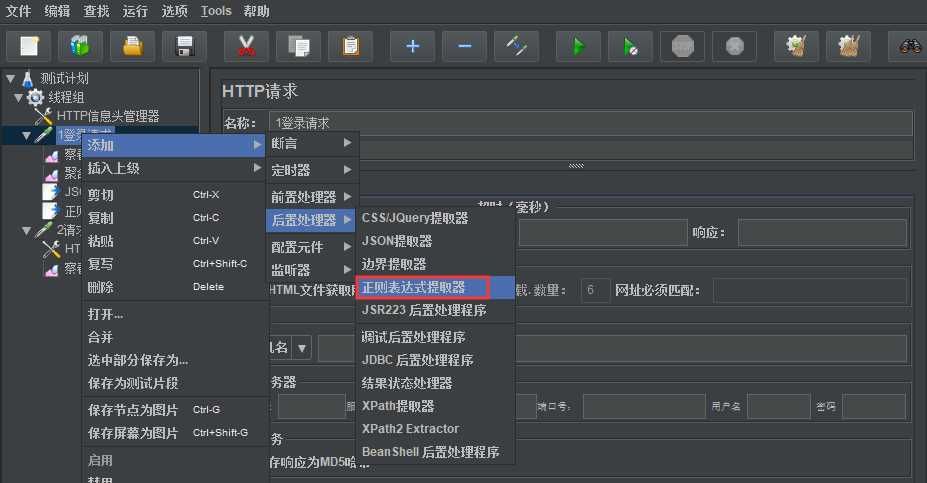
Task: Choose 复写 from the context menu
Action: coord(174,264)
